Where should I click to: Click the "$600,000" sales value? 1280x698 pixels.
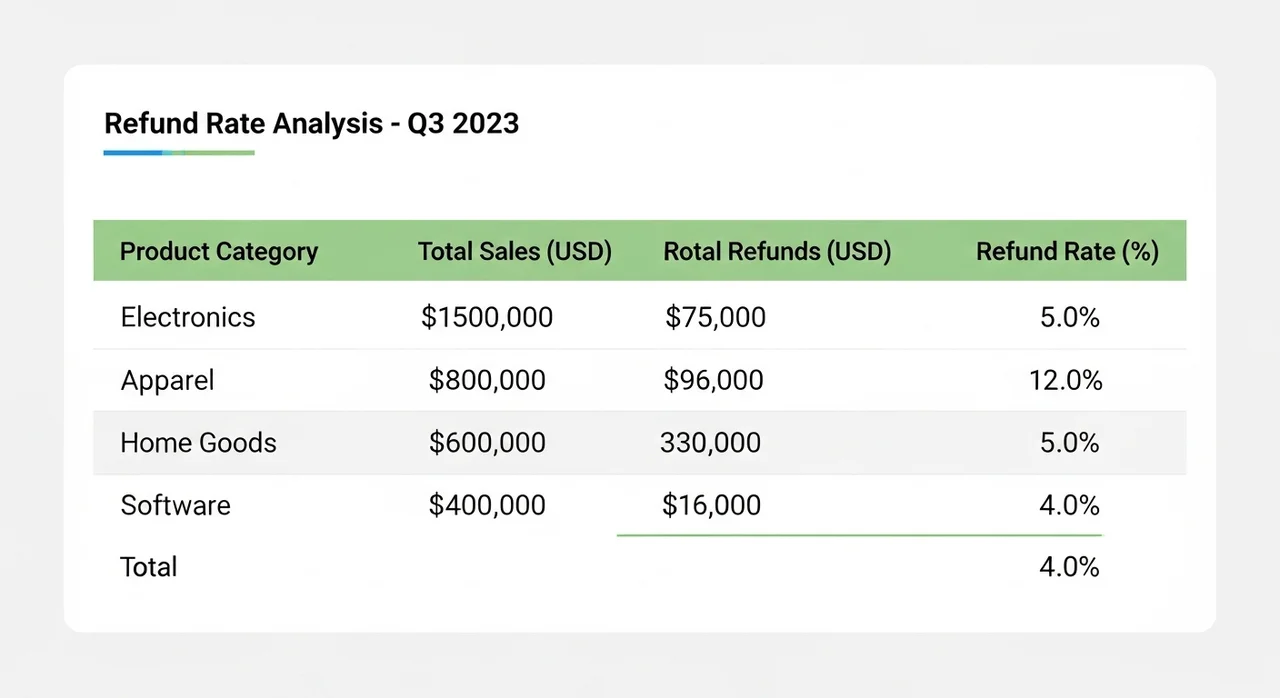coord(487,442)
